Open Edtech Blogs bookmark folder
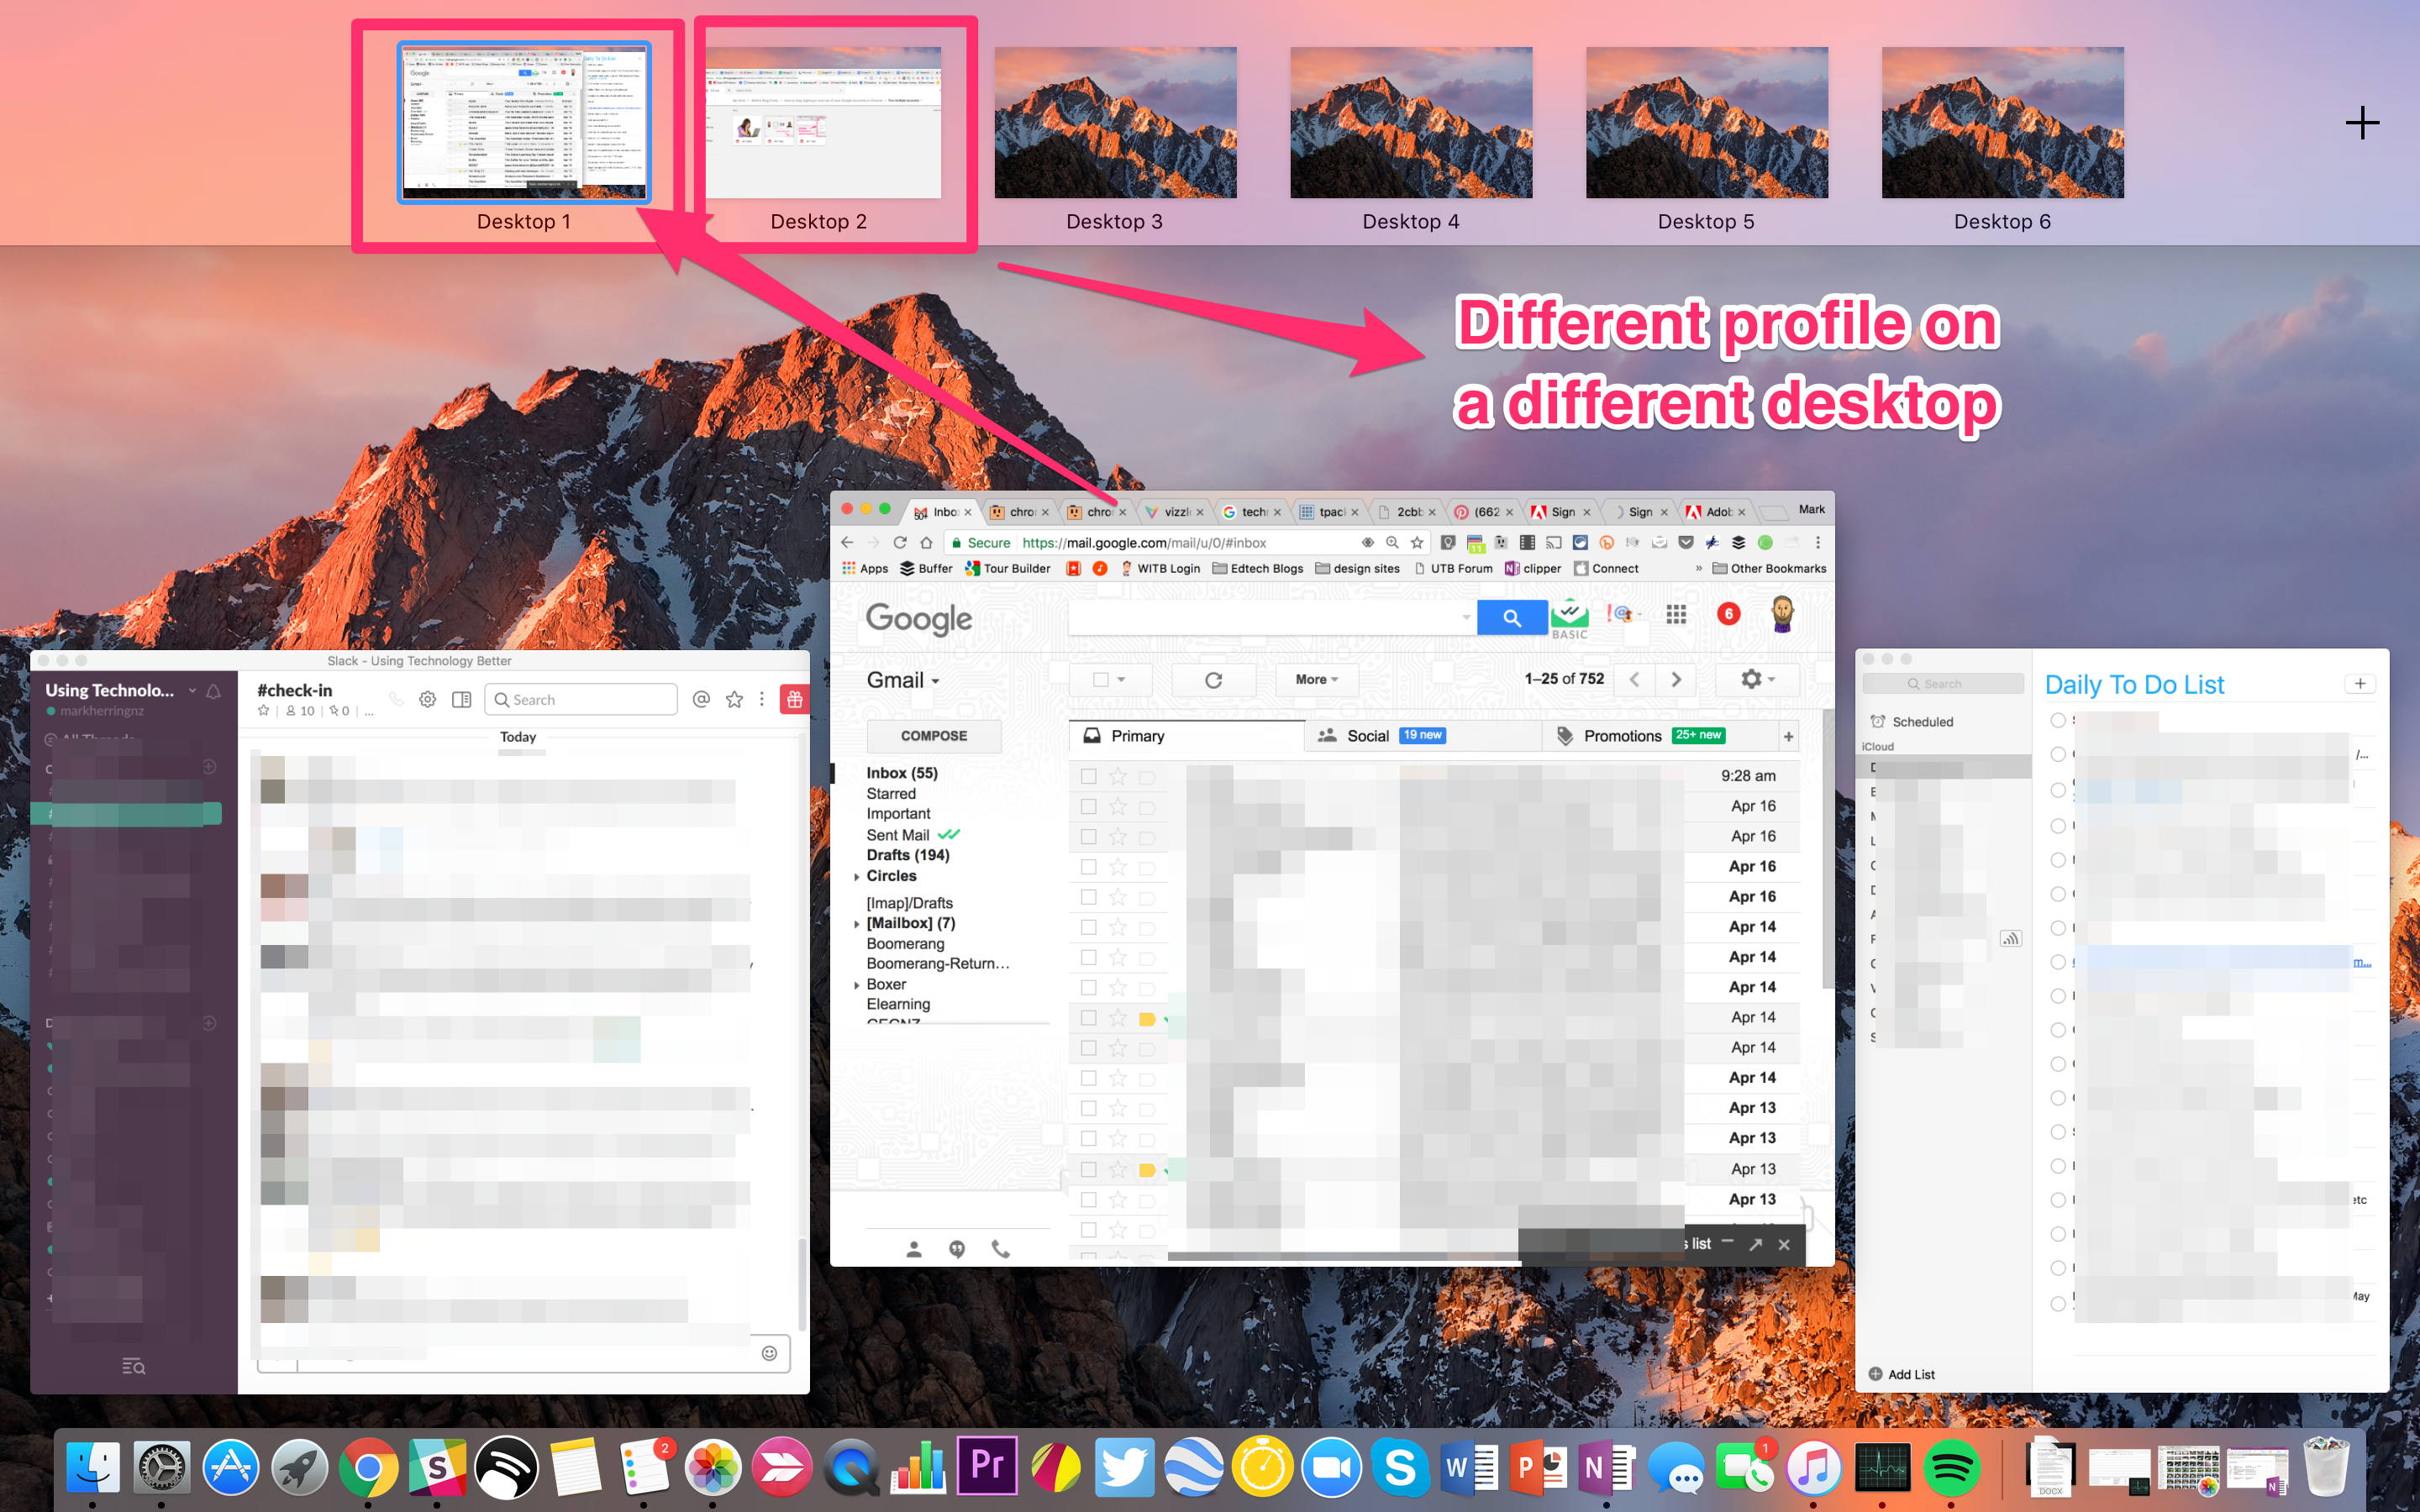The image size is (2420, 1512). [x=1257, y=569]
